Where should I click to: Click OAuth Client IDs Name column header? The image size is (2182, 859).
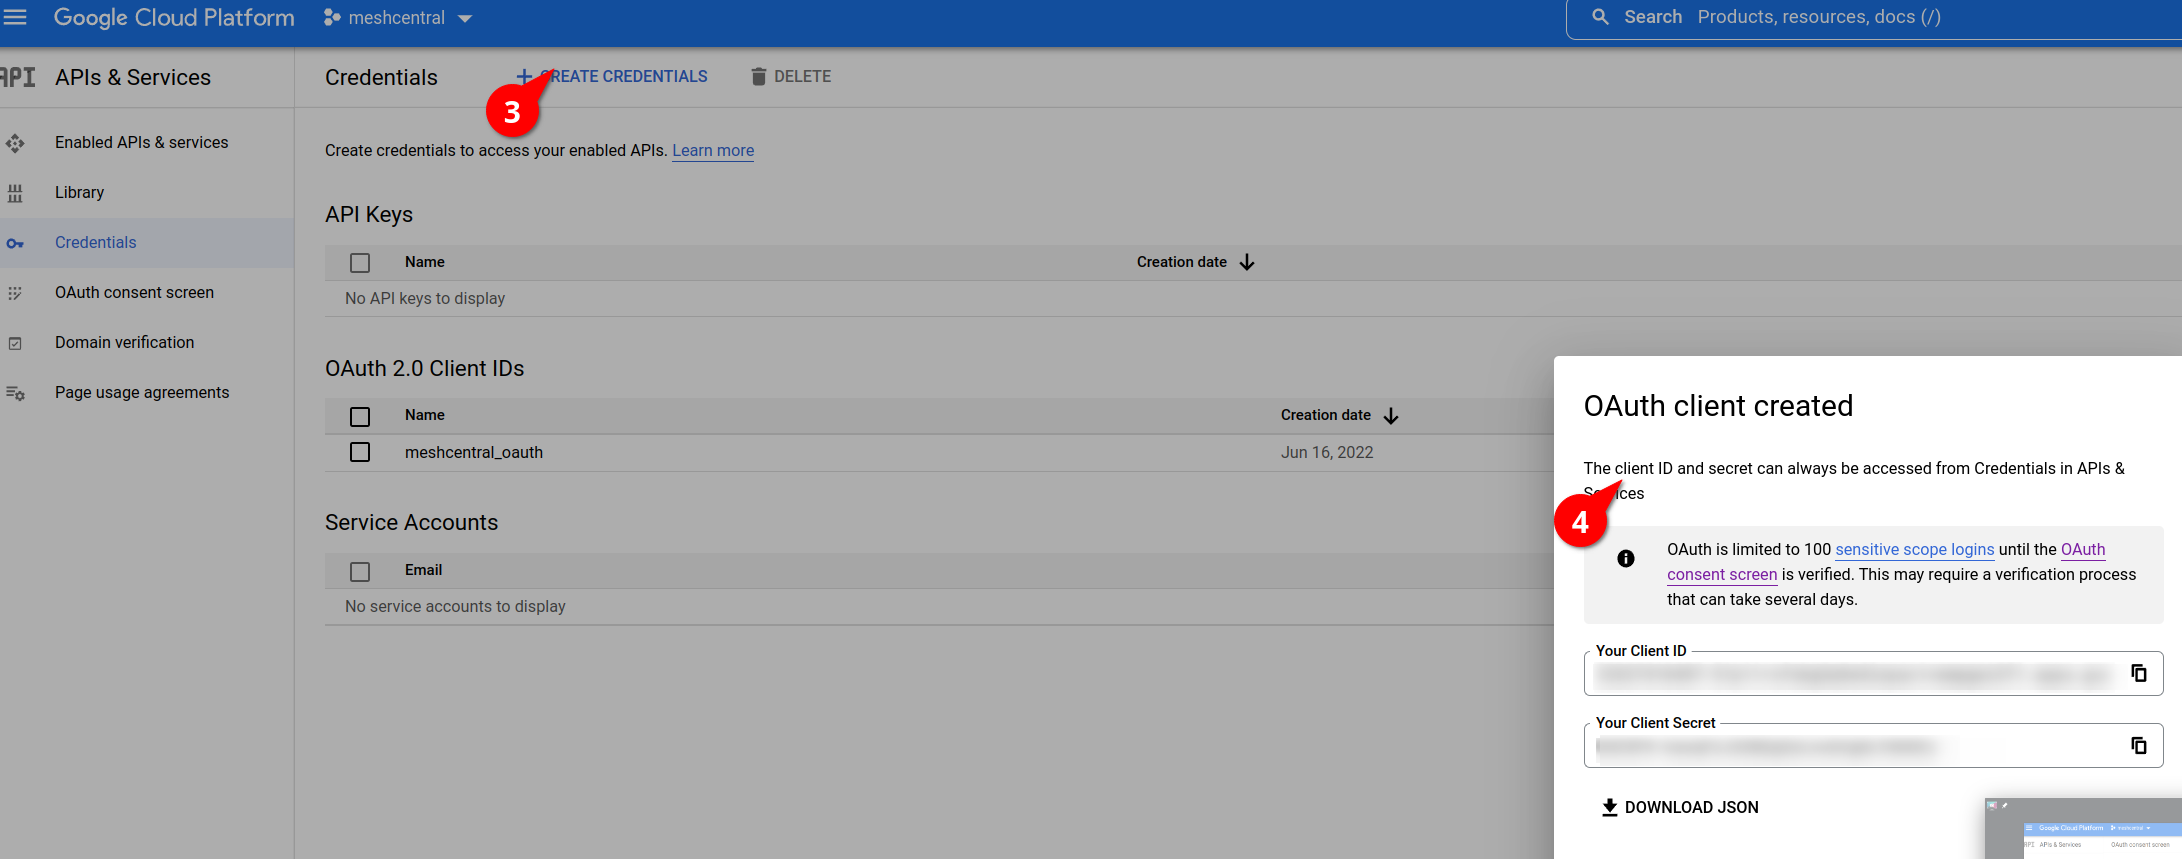424,415
